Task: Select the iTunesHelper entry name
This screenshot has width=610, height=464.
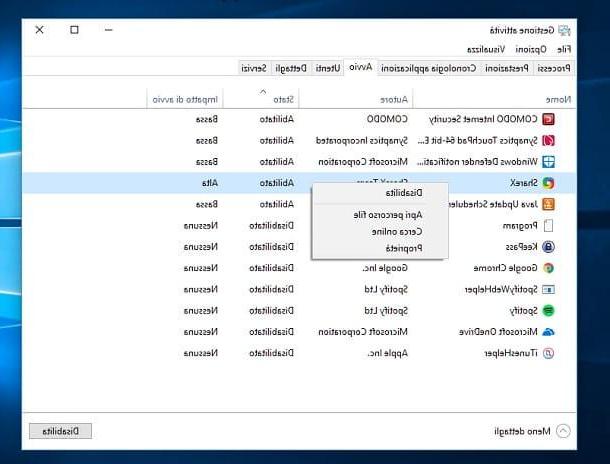Action: pos(511,353)
